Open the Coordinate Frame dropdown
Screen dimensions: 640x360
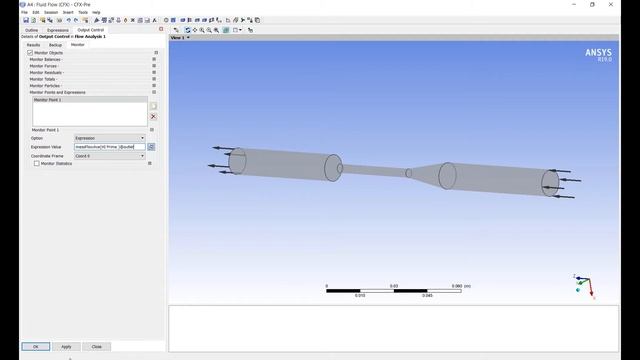110,156
